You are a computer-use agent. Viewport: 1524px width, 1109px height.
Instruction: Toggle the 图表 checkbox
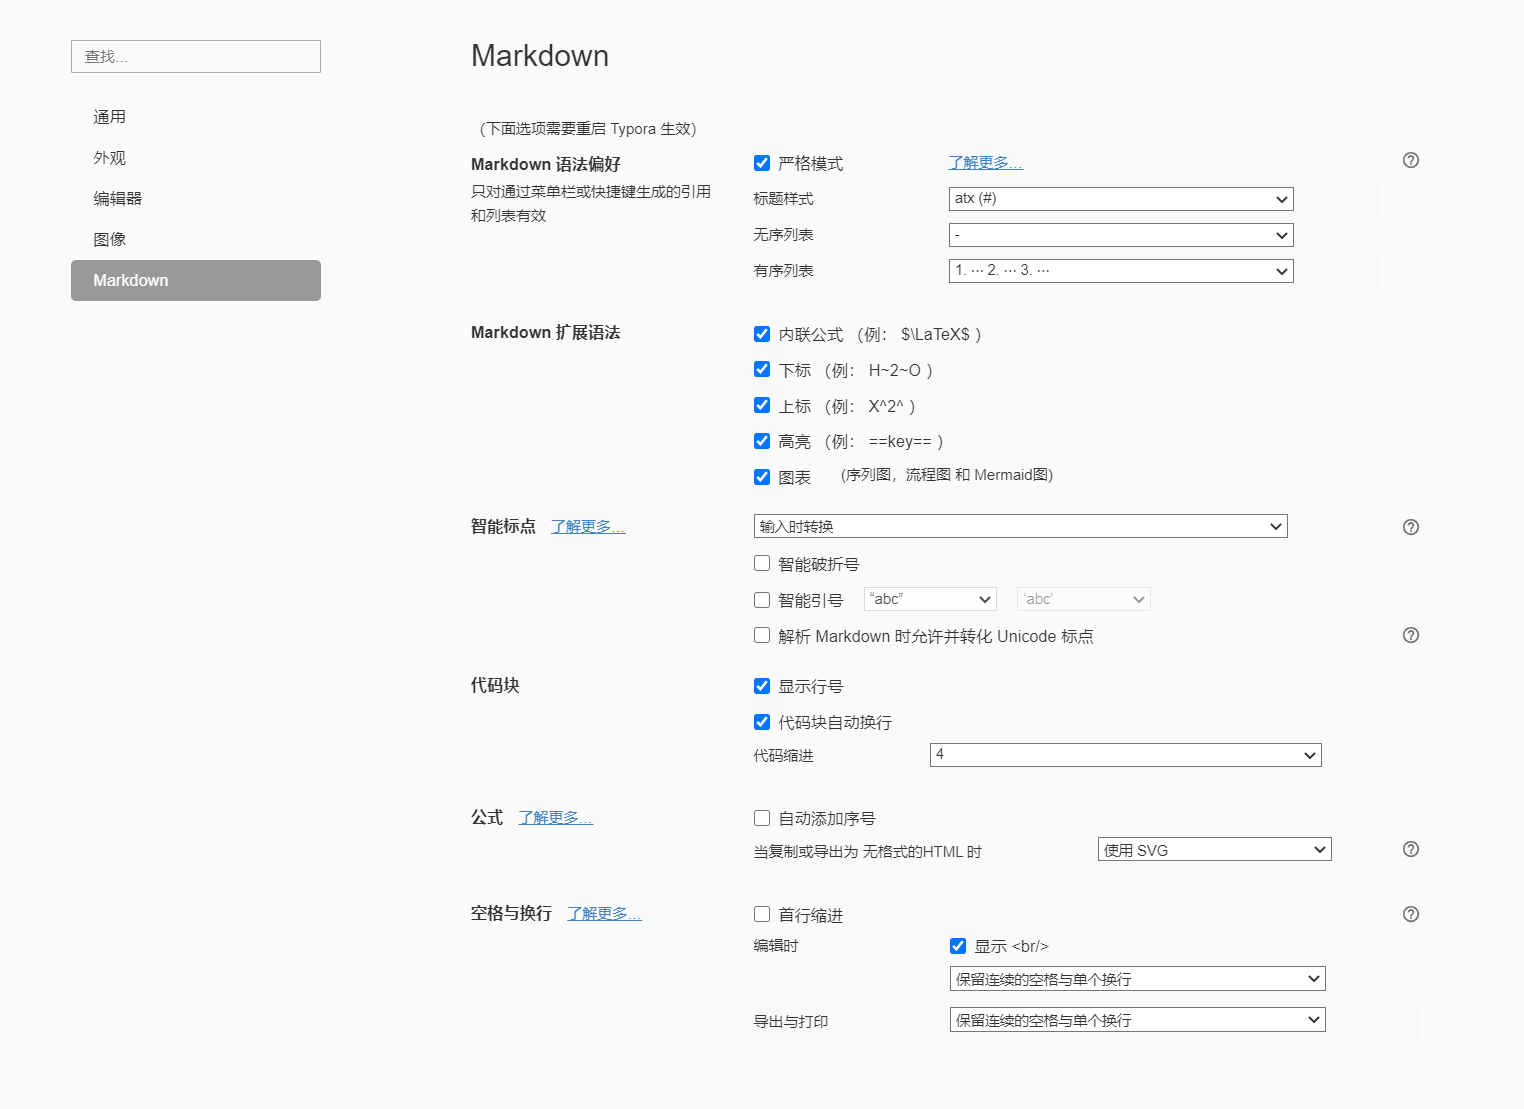762,477
